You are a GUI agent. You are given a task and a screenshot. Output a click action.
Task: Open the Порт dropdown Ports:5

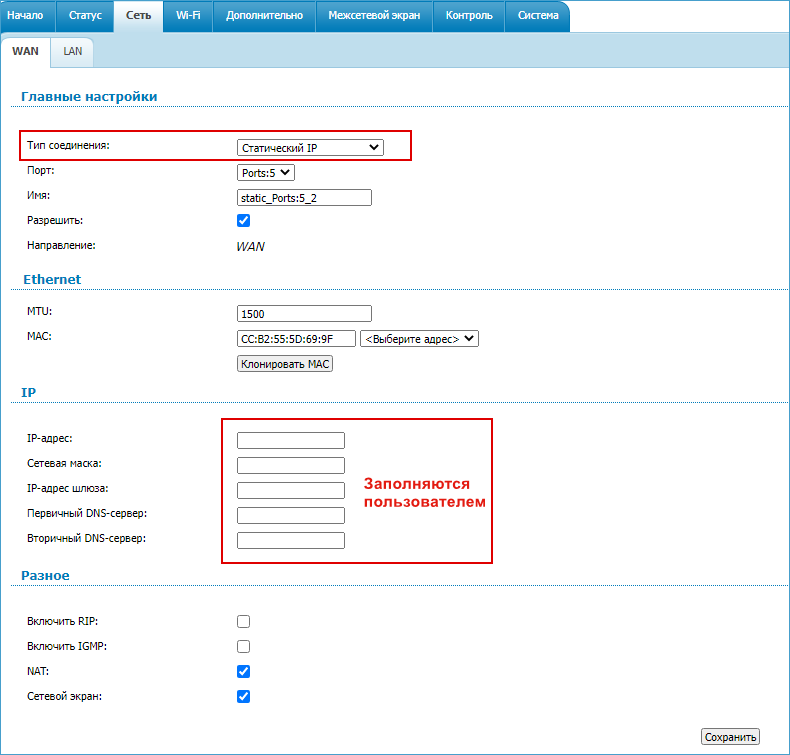click(x=266, y=173)
